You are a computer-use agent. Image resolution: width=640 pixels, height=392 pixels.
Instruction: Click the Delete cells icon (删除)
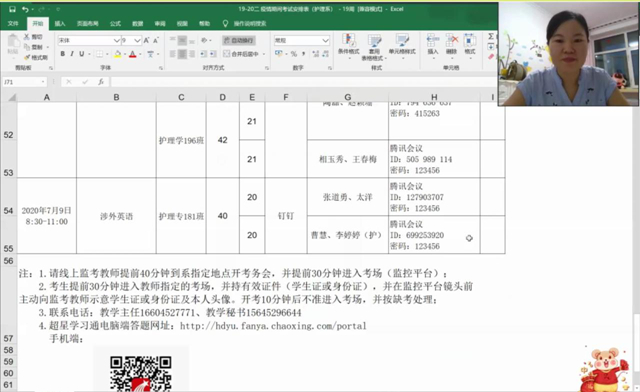click(451, 44)
